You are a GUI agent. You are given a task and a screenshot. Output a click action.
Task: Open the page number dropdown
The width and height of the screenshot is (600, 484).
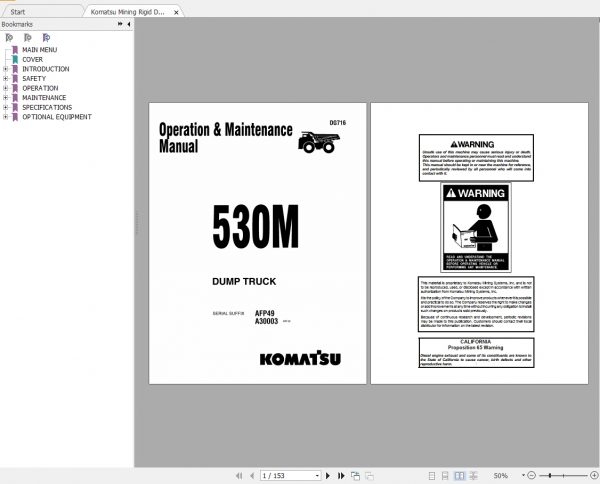click(x=317, y=476)
